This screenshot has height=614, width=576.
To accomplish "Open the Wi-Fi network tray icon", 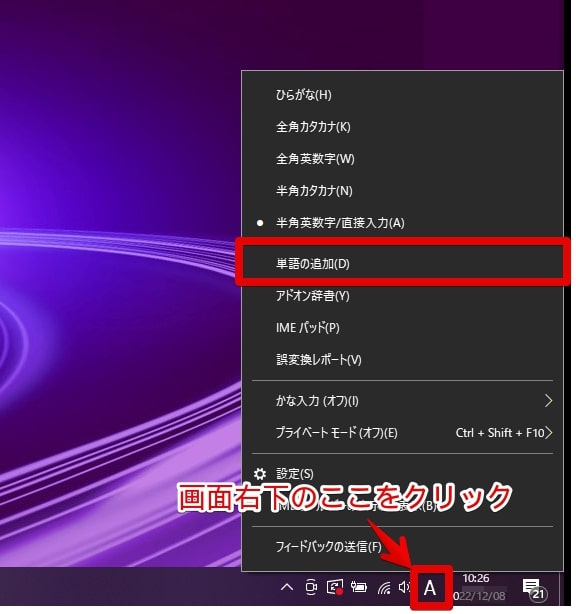I will click(384, 587).
